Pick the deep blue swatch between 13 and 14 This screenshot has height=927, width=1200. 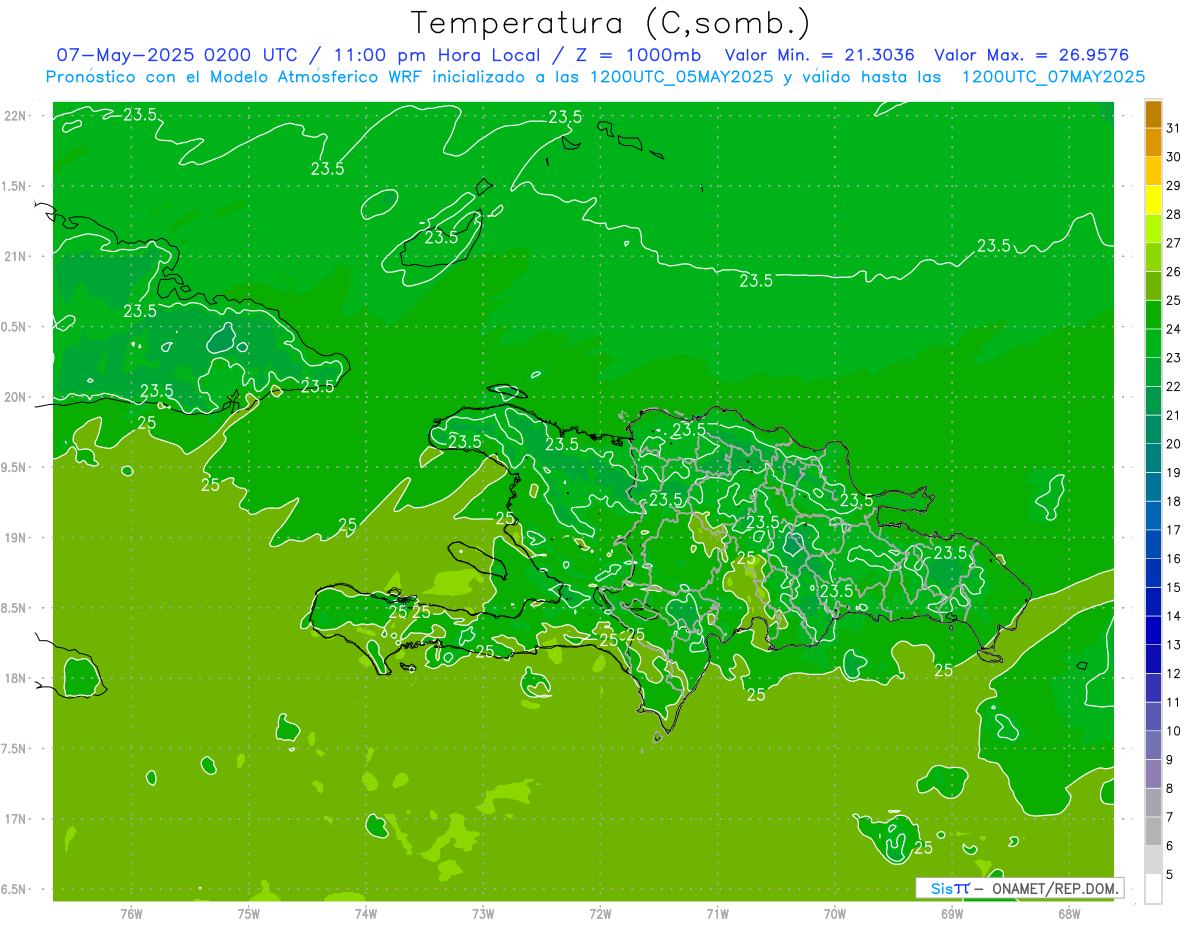click(1153, 630)
